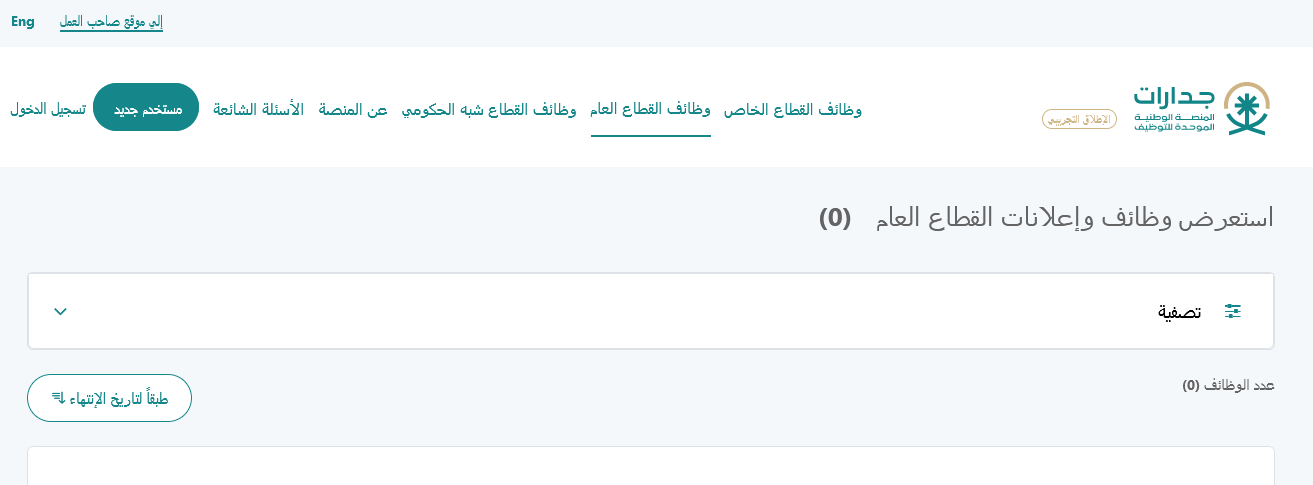The height and width of the screenshot is (485, 1313).
Task: Open الأسئلة الشائعة FAQ page
Action: pos(258,109)
